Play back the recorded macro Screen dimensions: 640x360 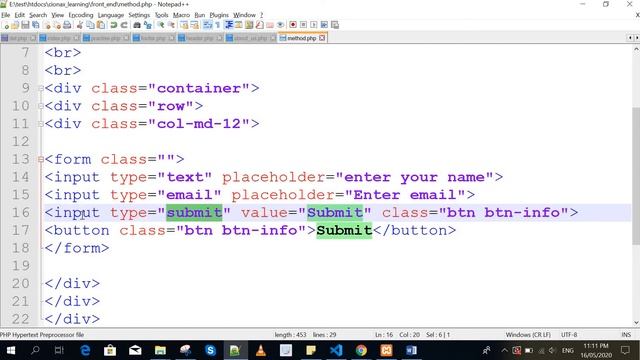click(313, 25)
